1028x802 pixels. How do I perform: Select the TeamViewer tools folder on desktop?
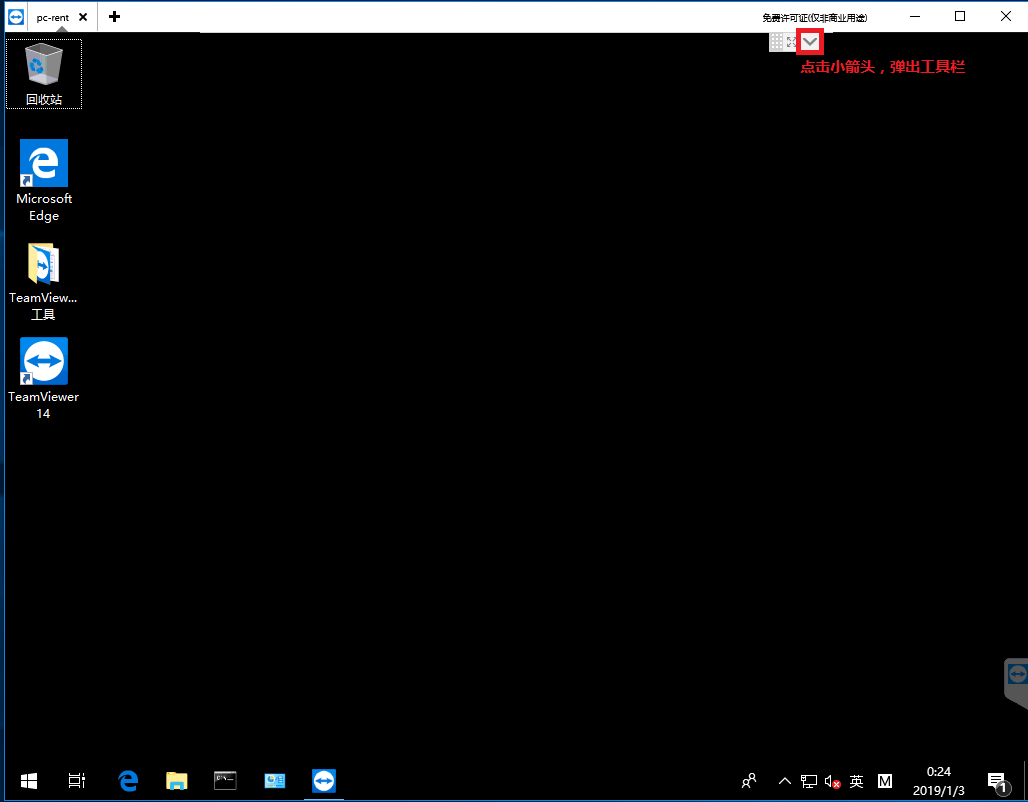[43, 282]
